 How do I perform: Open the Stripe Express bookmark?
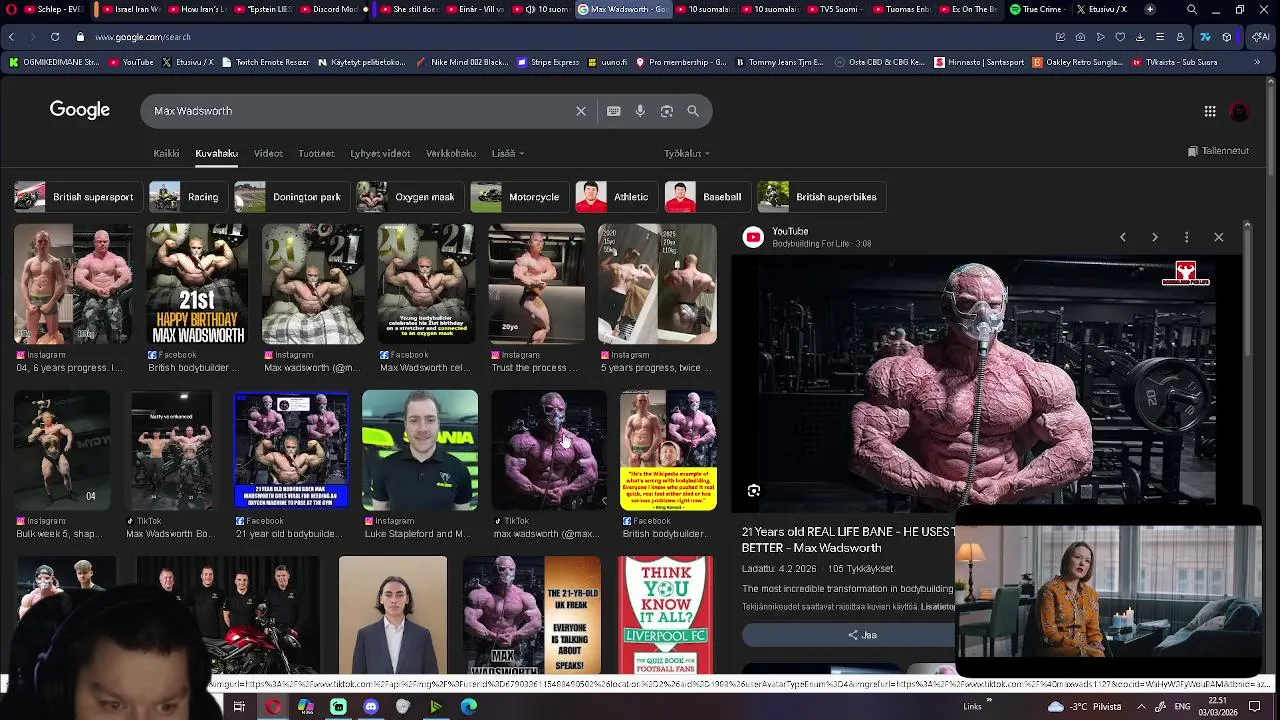[548, 62]
